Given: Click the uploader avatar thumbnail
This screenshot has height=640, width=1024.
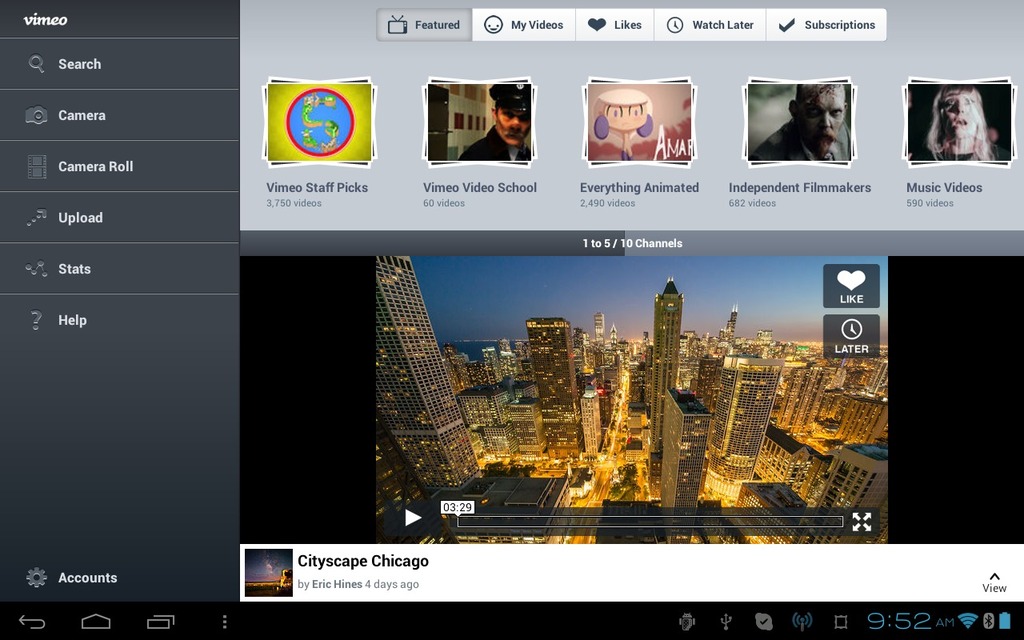Looking at the screenshot, I should pos(268,573).
